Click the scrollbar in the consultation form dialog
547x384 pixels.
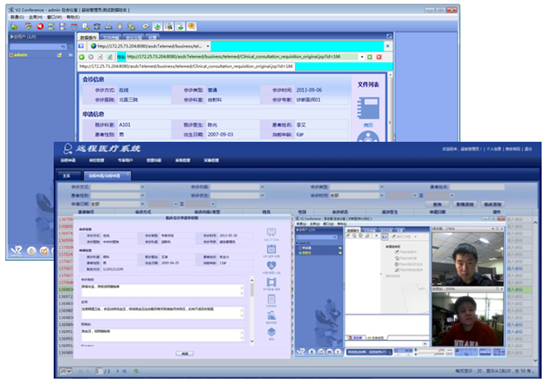(252, 310)
